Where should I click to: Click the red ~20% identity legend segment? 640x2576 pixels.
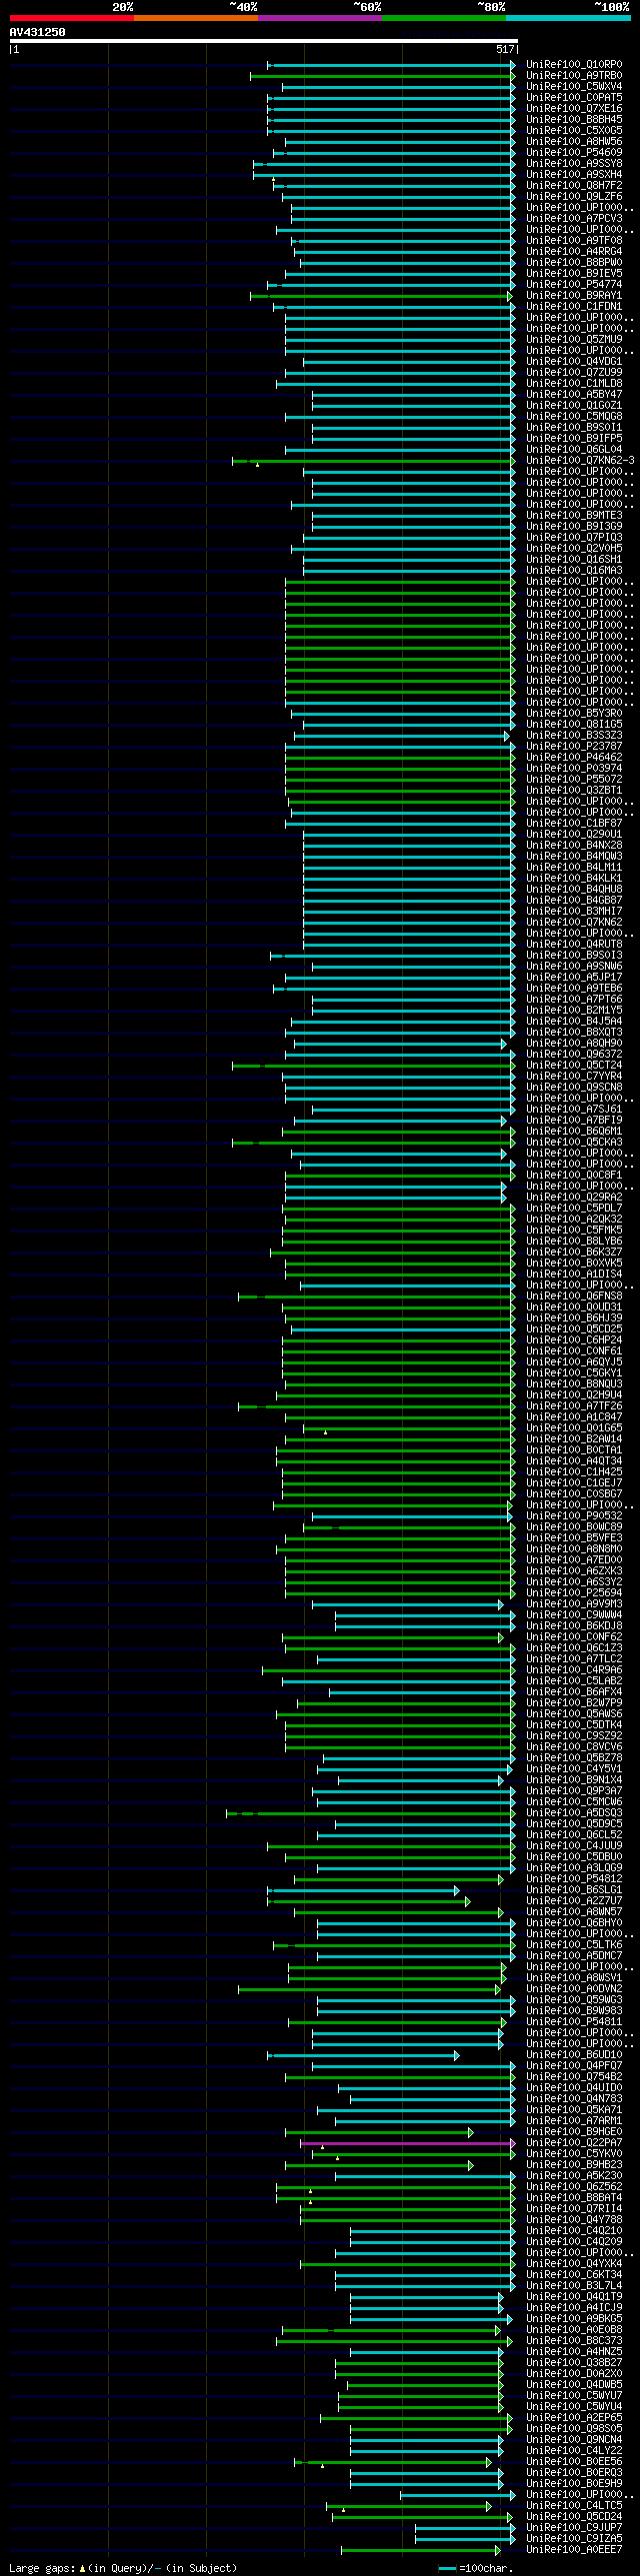click(x=71, y=18)
